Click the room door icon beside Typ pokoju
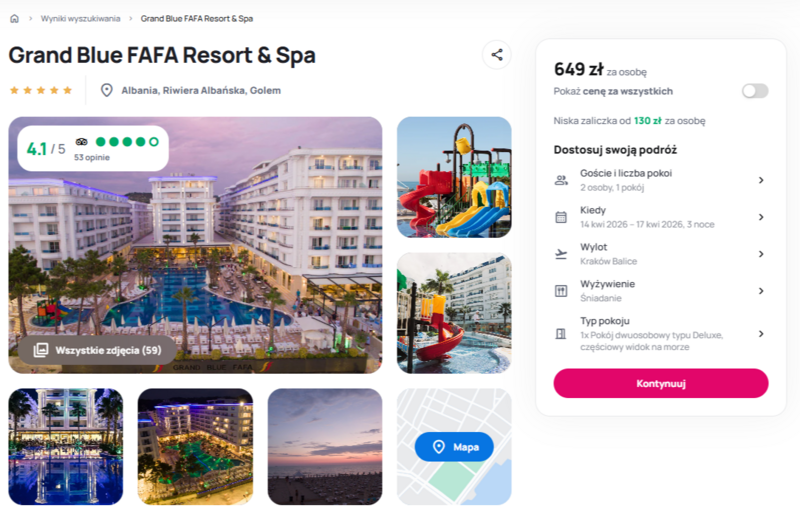Viewport: 800px width, 514px height. (x=561, y=334)
